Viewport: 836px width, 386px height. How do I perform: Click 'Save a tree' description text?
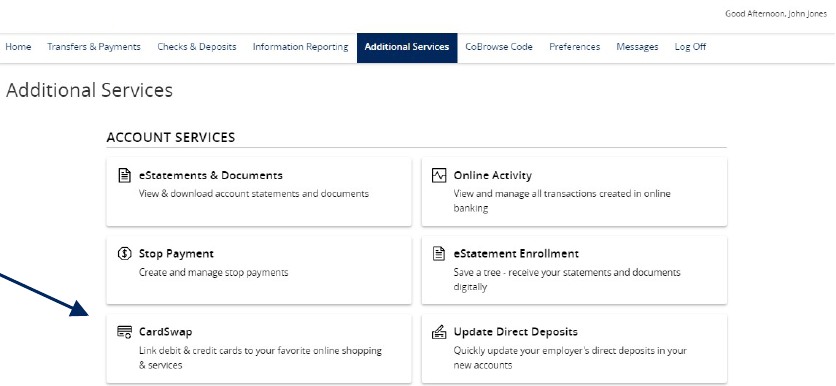567,279
